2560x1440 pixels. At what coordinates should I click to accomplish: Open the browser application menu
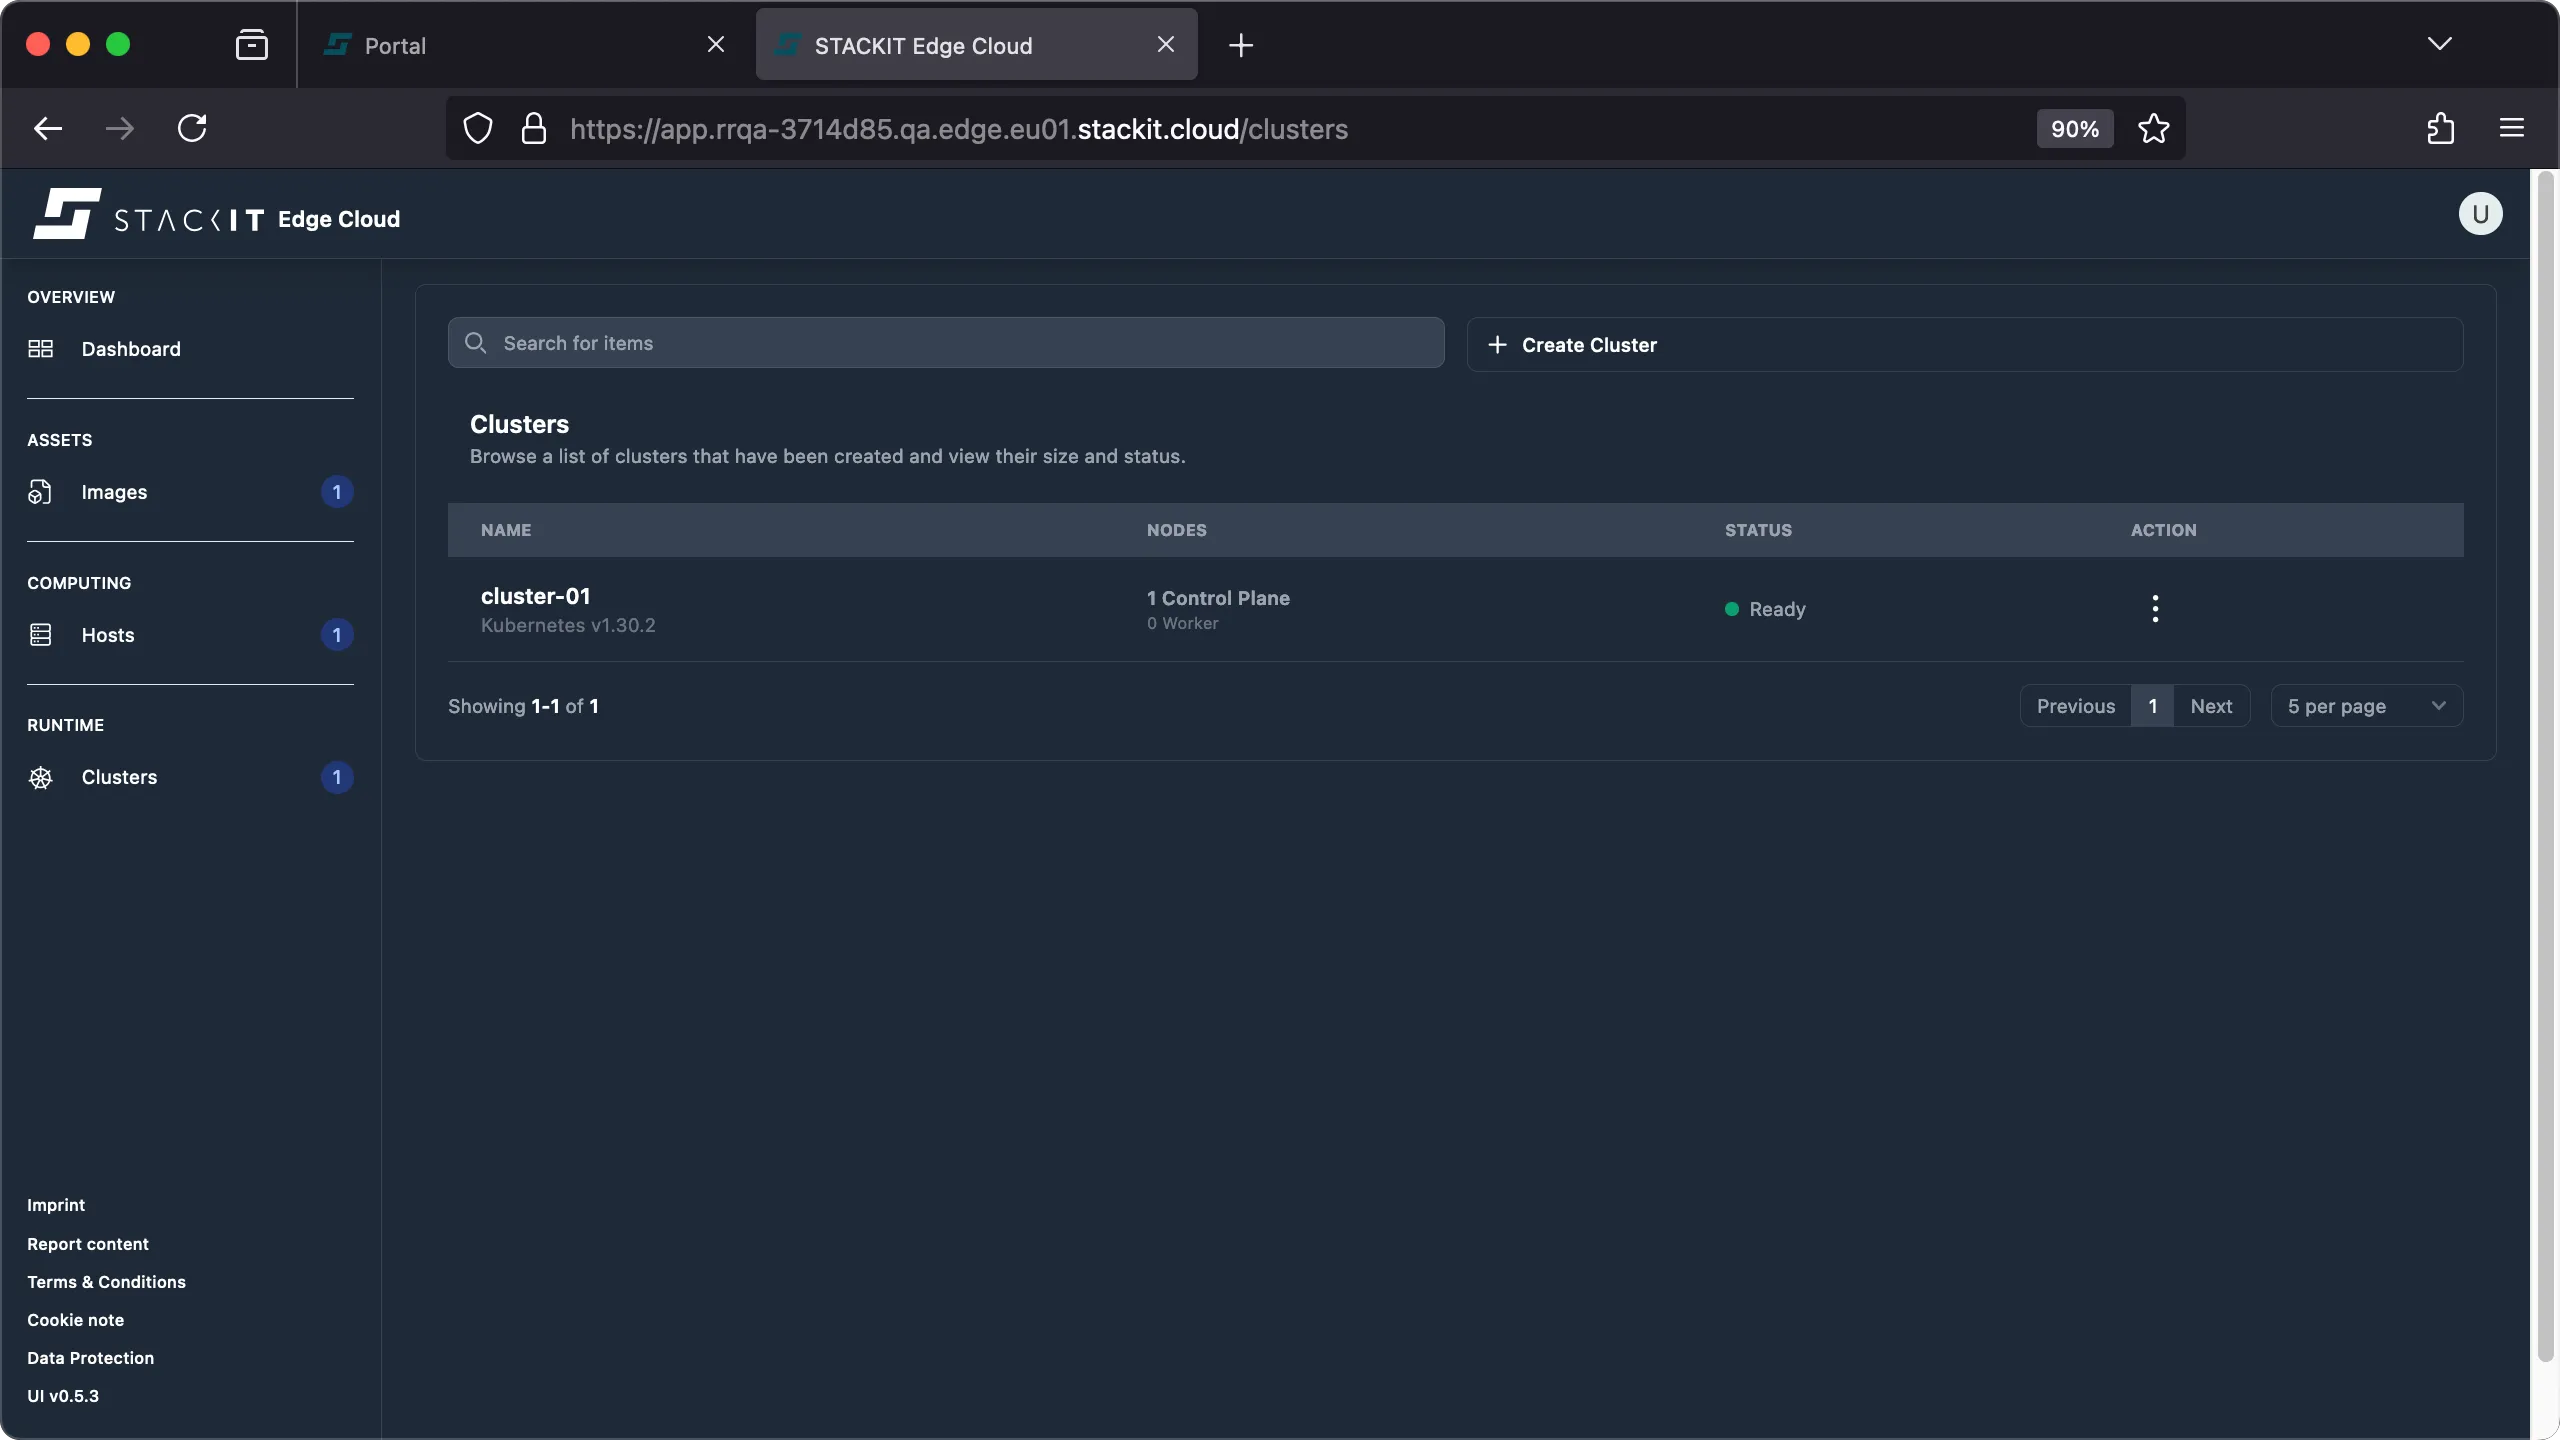point(2511,128)
